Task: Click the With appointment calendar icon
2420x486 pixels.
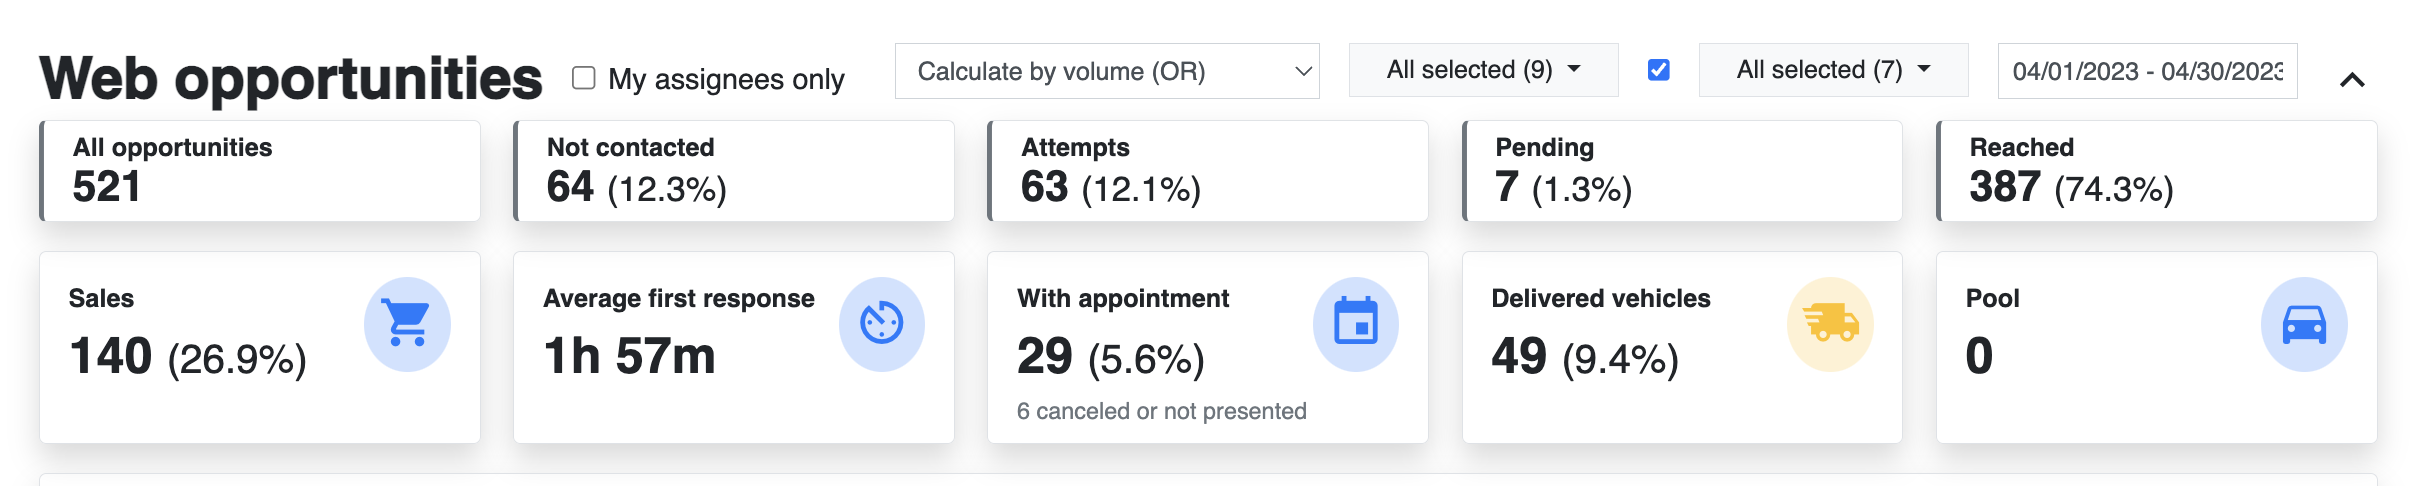Action: [x=1355, y=324]
